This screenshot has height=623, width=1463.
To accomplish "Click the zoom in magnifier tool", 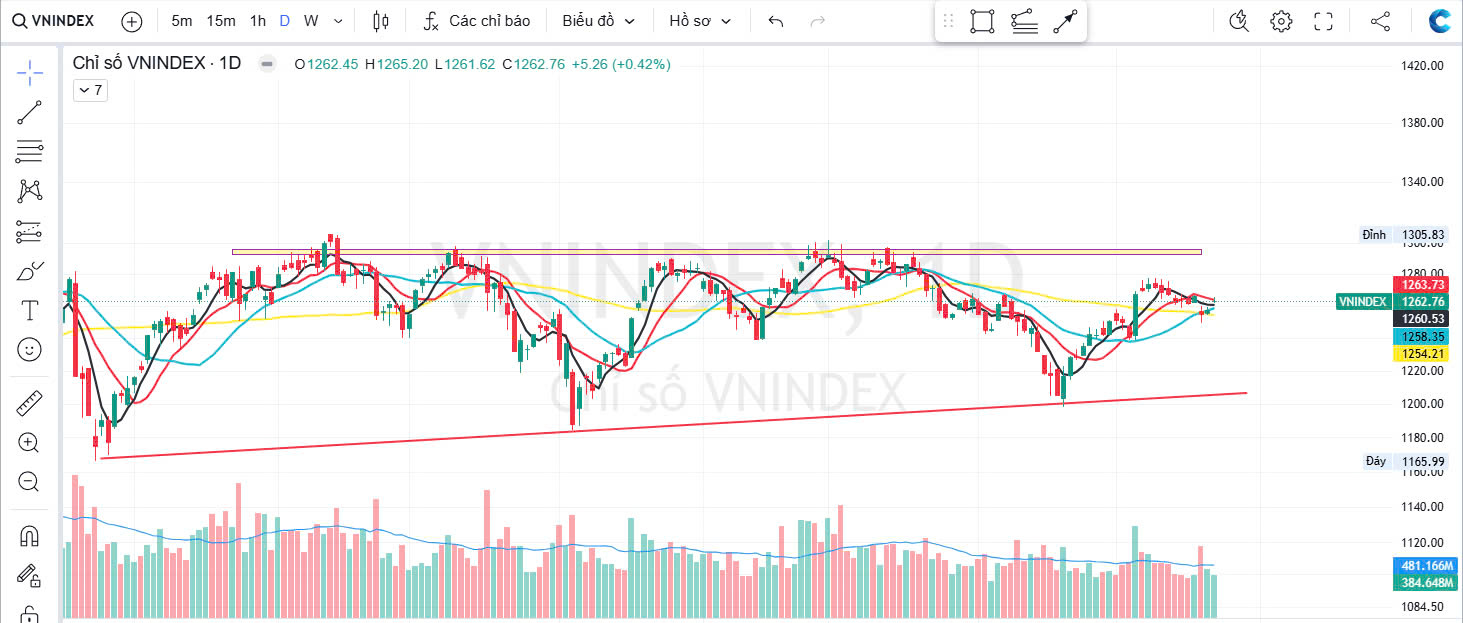I will click(30, 443).
